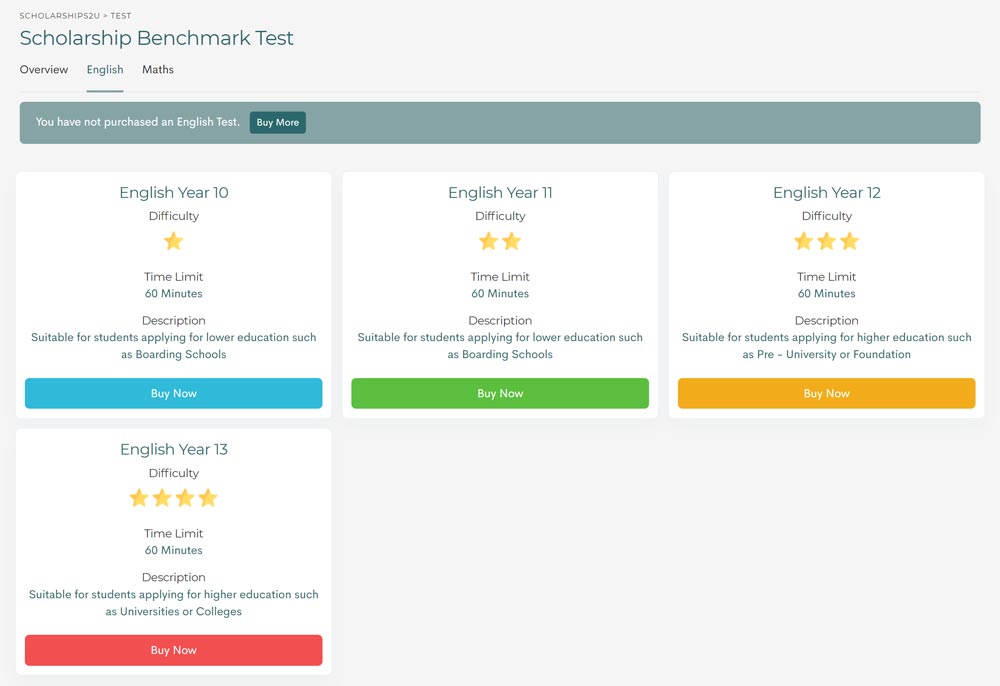Open the Overview tab
The width and height of the screenshot is (1000, 686).
click(43, 69)
